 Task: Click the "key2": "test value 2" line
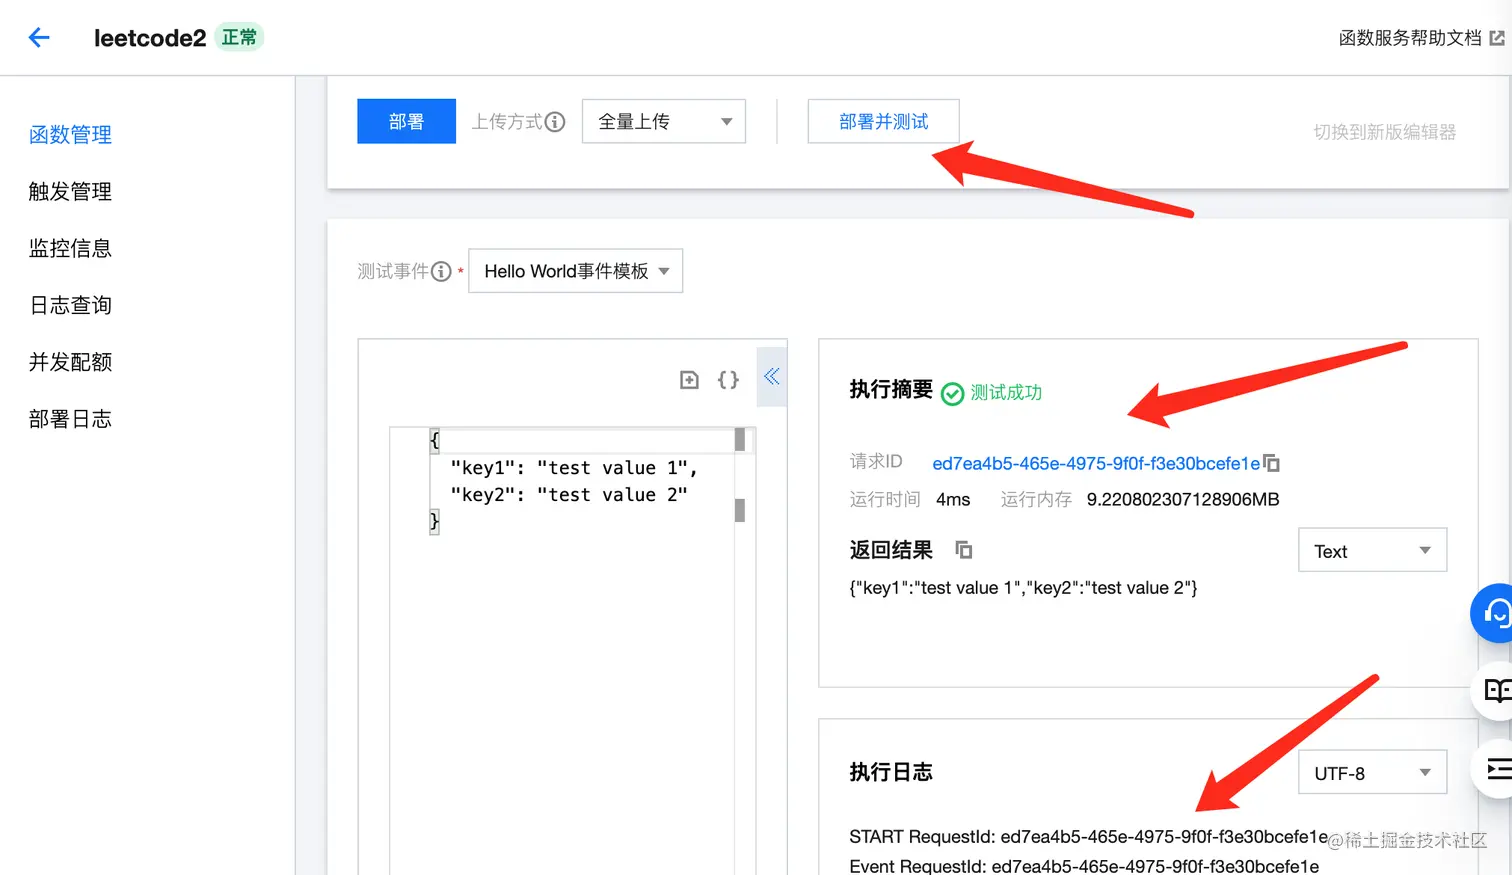569,495
